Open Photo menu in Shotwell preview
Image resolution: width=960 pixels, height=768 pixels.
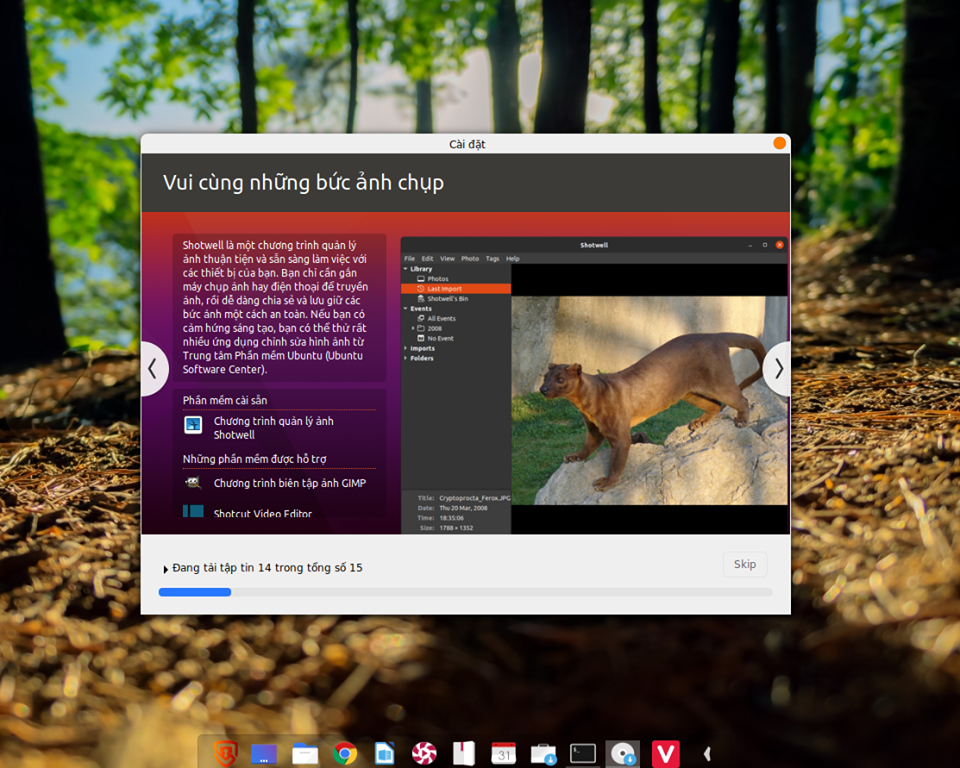[x=470, y=258]
